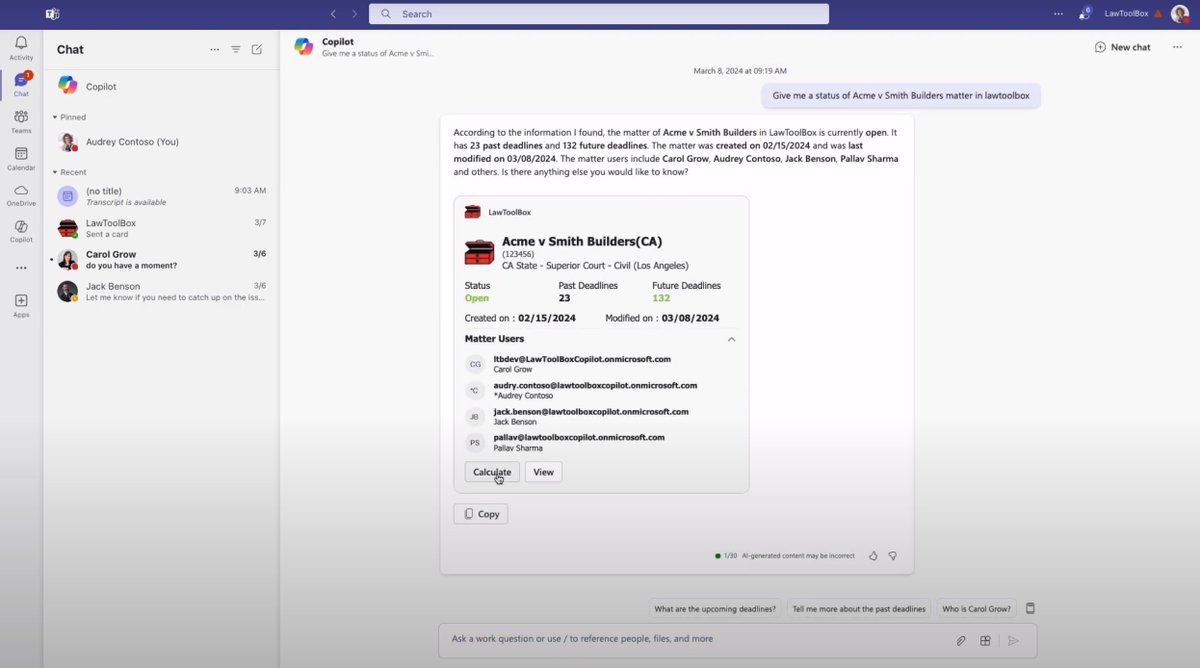The image size is (1200, 668).
Task: Open the people notifications icon with badge
Action: pyautogui.click(x=1085, y=14)
